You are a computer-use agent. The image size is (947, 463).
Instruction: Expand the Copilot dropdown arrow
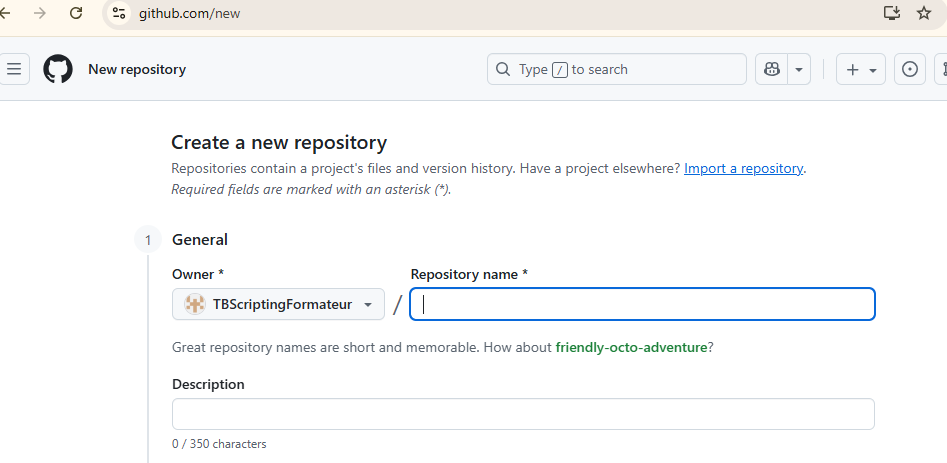point(798,69)
